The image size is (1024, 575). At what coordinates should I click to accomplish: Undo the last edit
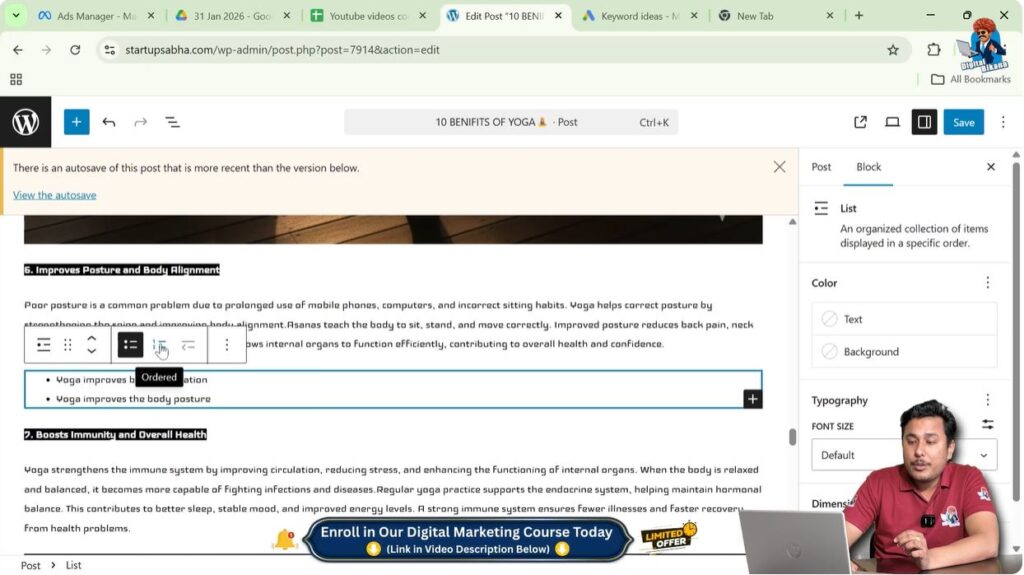coord(109,122)
